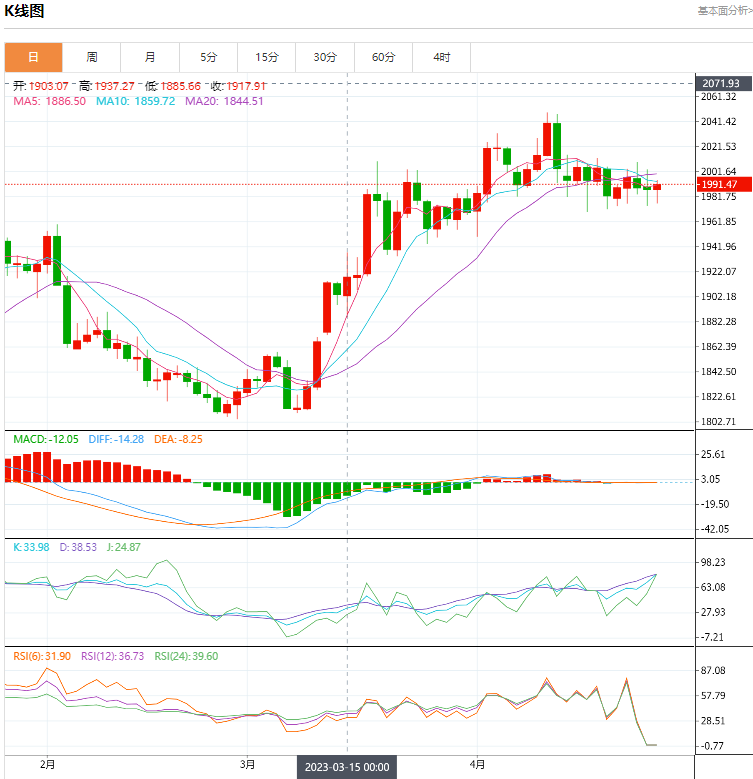Image resolution: width=753 pixels, height=779 pixels.
Task: Click the 高: 1937.27 high value
Action: [x=107, y=86]
